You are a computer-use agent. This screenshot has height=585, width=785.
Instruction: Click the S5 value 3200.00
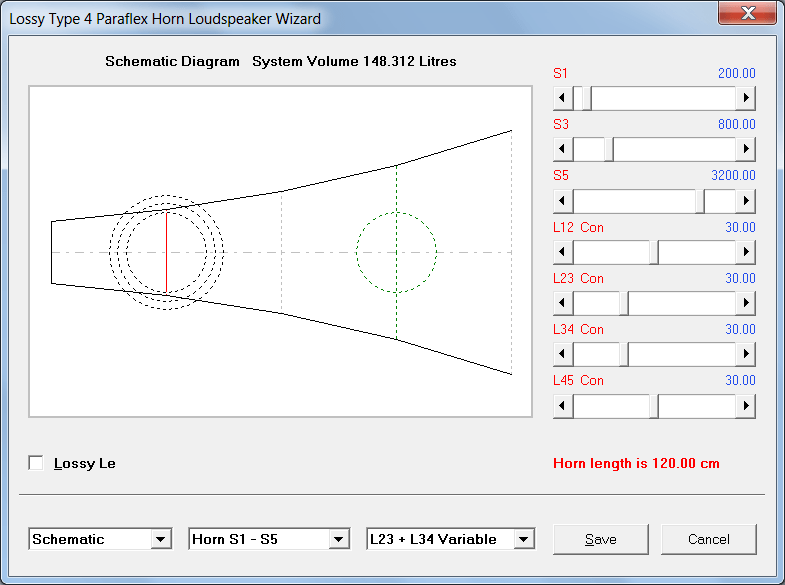click(733, 175)
